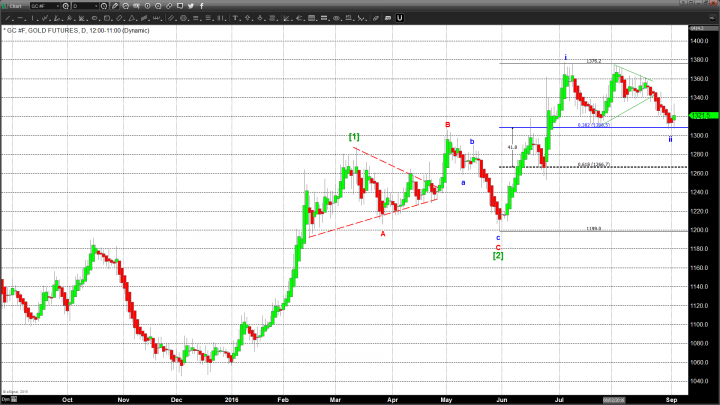This screenshot has width=720, height=405.
Task: Click the green [2] wave label
Action: (x=498, y=255)
